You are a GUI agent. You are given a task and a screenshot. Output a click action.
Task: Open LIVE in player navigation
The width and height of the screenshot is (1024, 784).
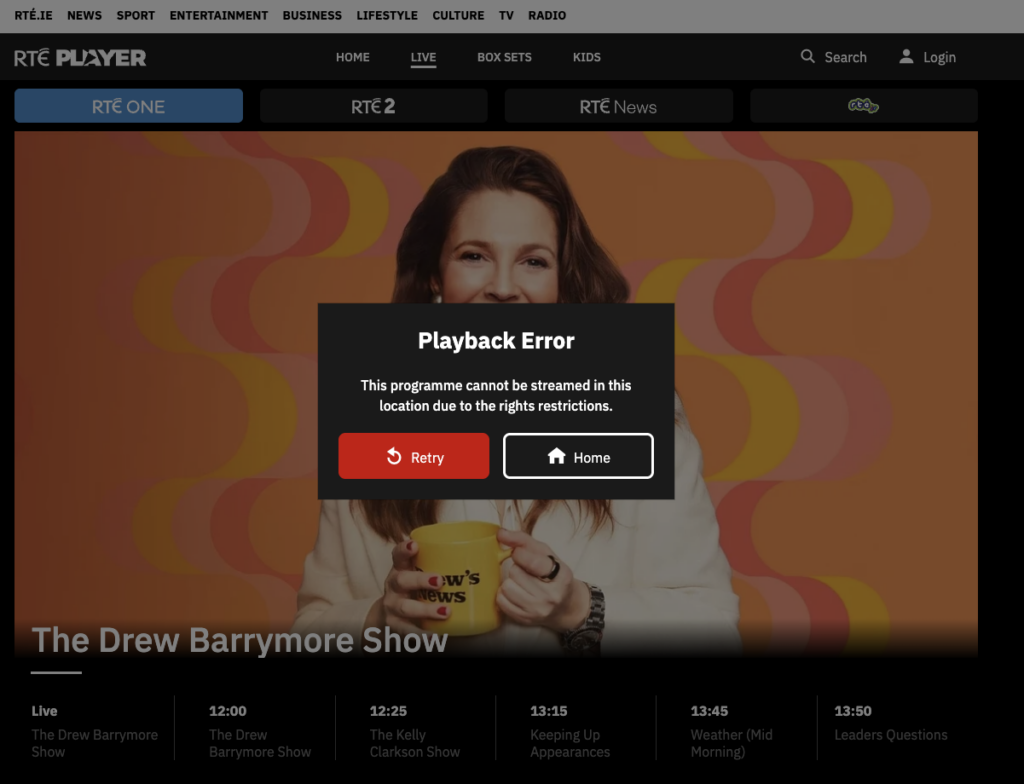[423, 57]
